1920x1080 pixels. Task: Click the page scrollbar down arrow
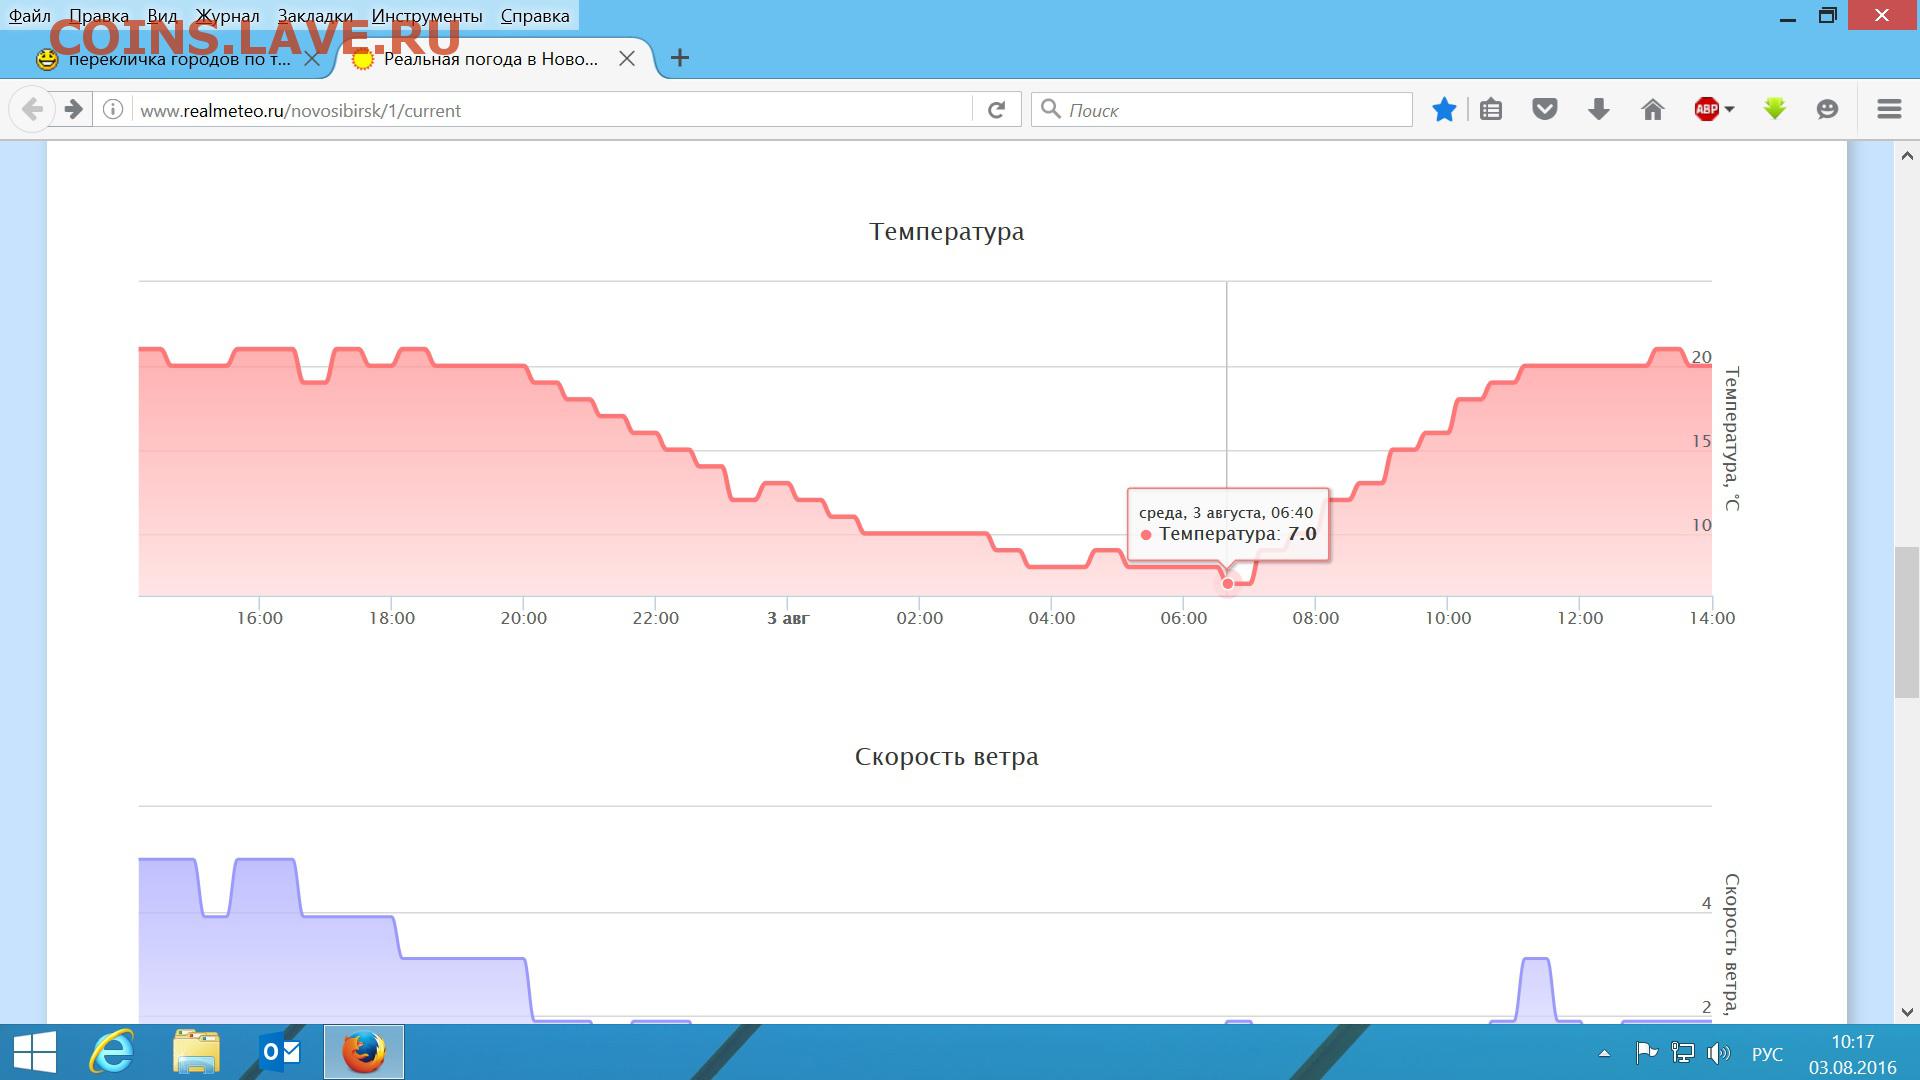click(1907, 1011)
